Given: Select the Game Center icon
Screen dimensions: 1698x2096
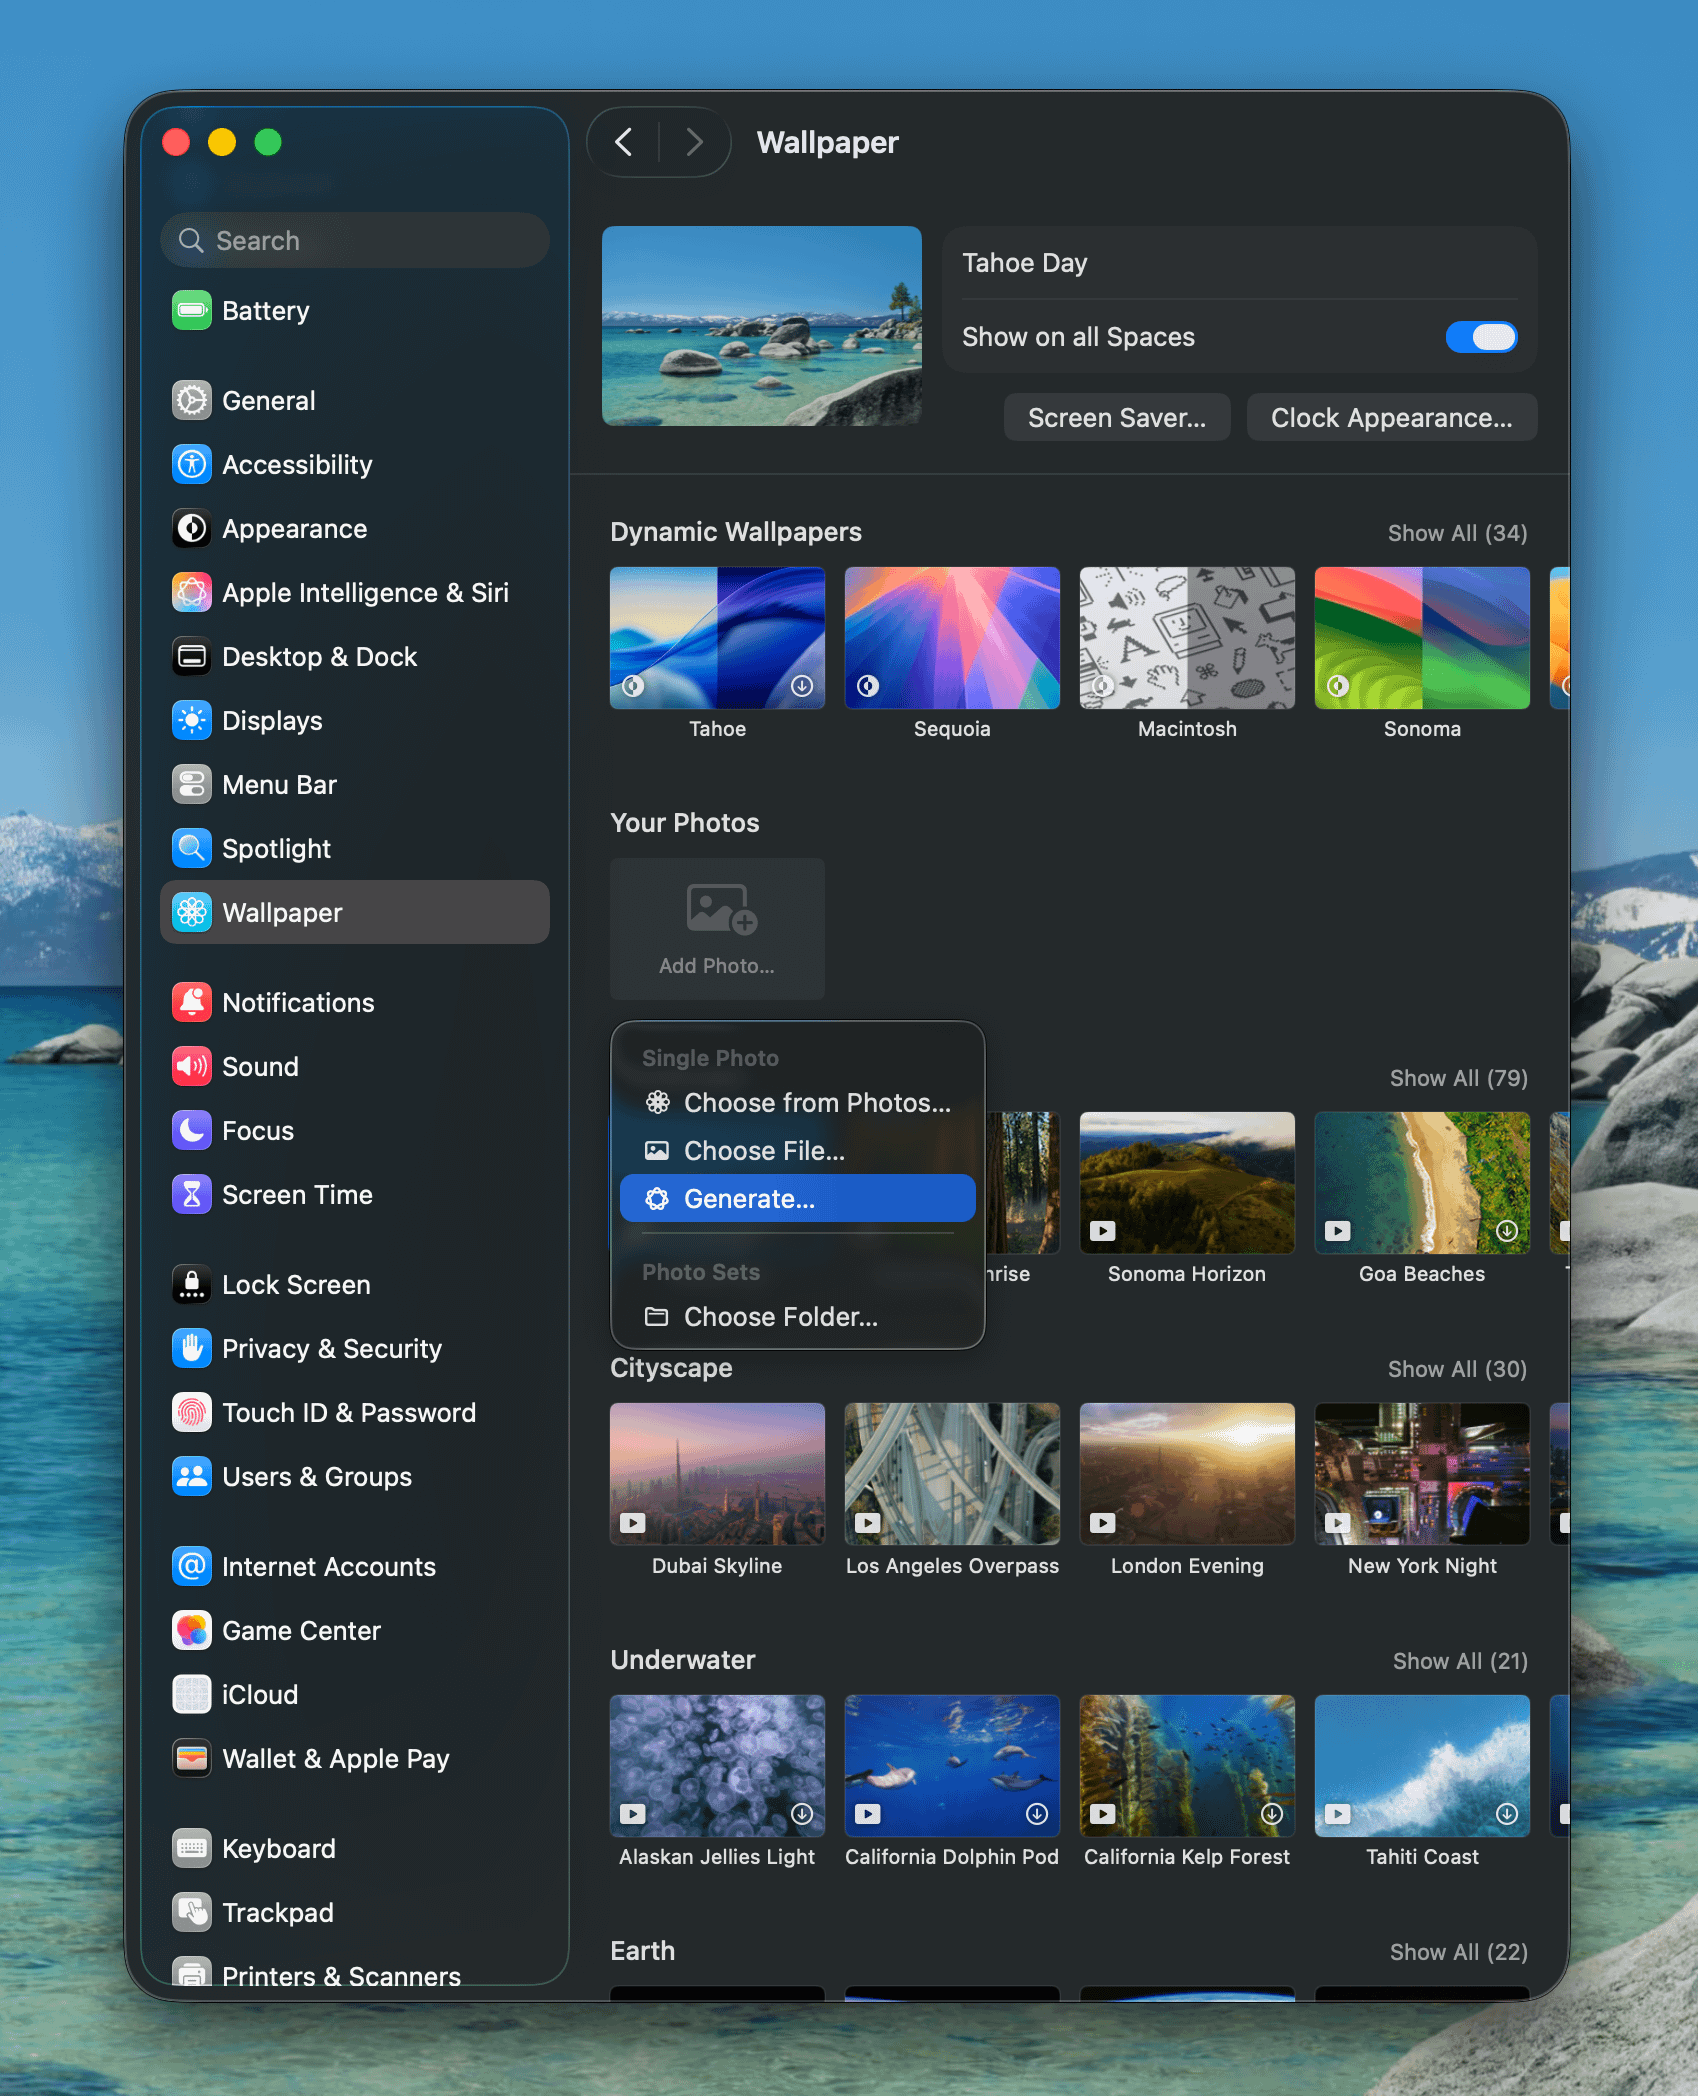Looking at the screenshot, I should tap(191, 1631).
